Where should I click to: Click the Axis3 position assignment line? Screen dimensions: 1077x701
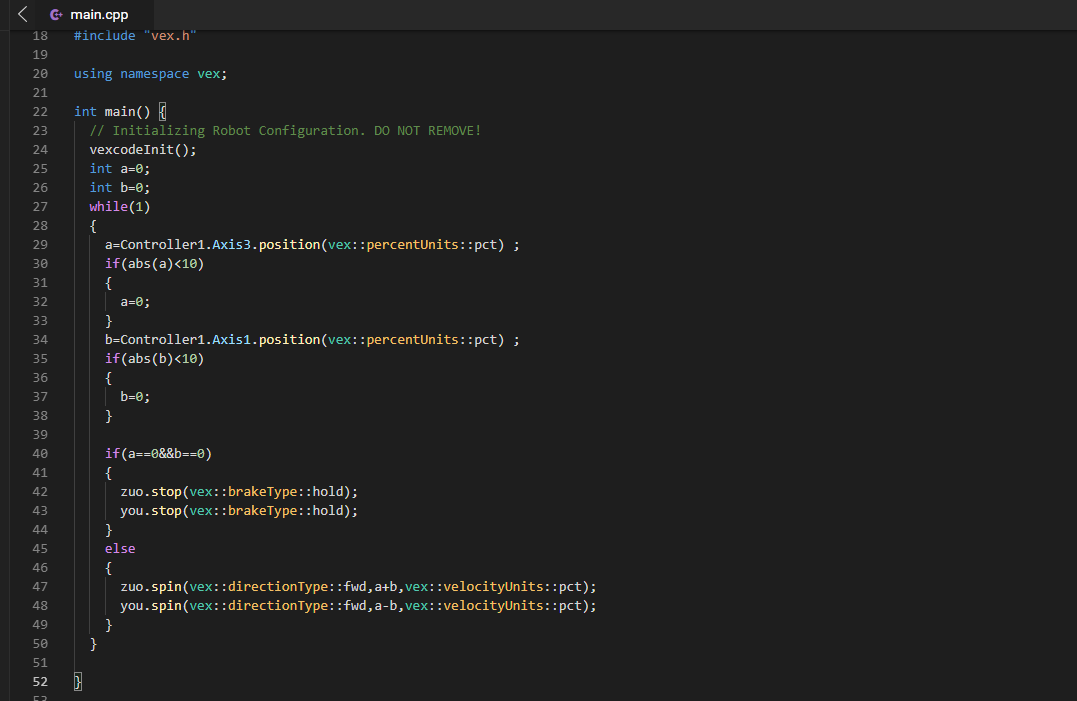pyautogui.click(x=312, y=244)
